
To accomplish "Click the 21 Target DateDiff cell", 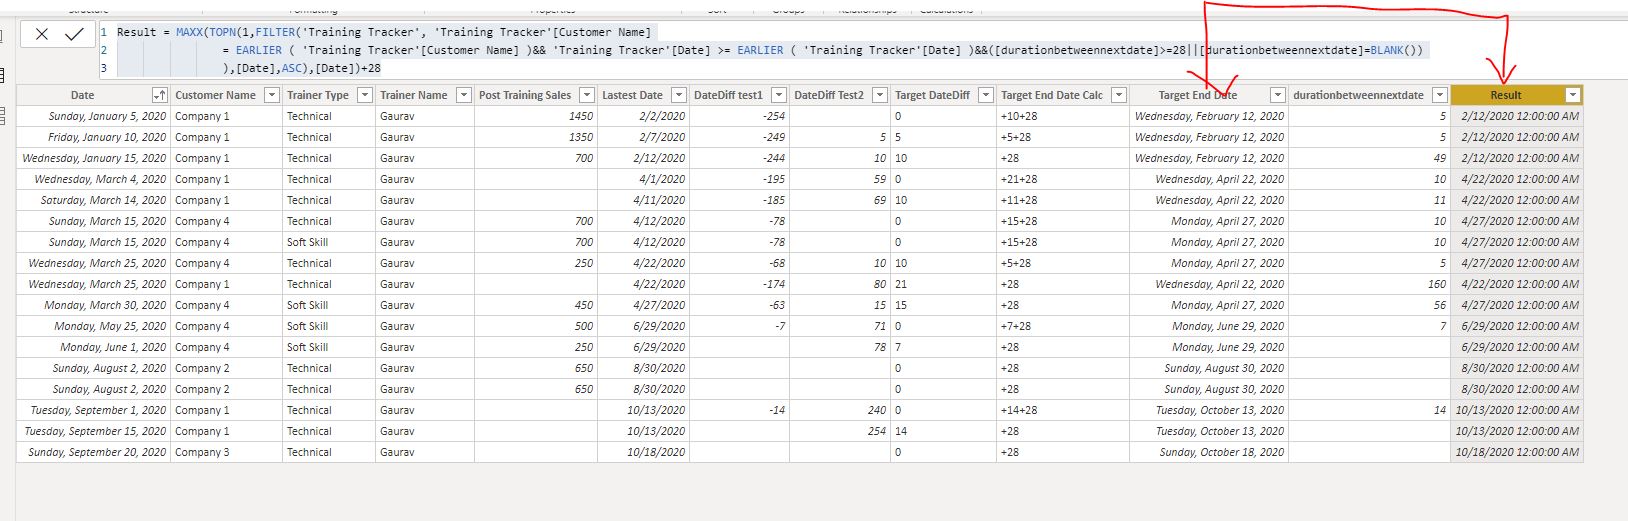I will coord(943,284).
